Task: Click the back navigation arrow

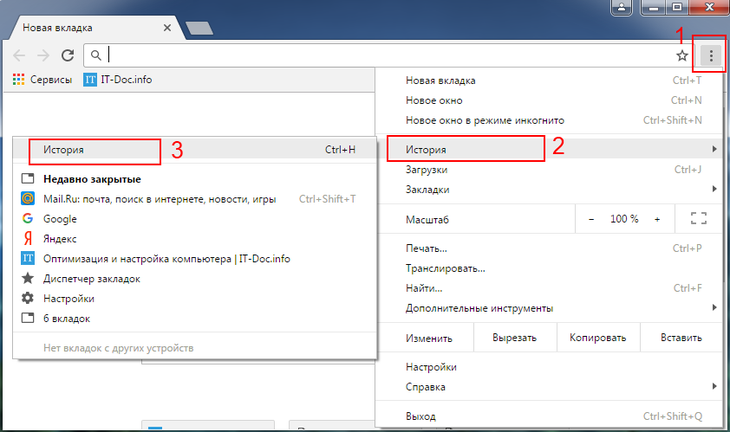Action: click(19, 55)
